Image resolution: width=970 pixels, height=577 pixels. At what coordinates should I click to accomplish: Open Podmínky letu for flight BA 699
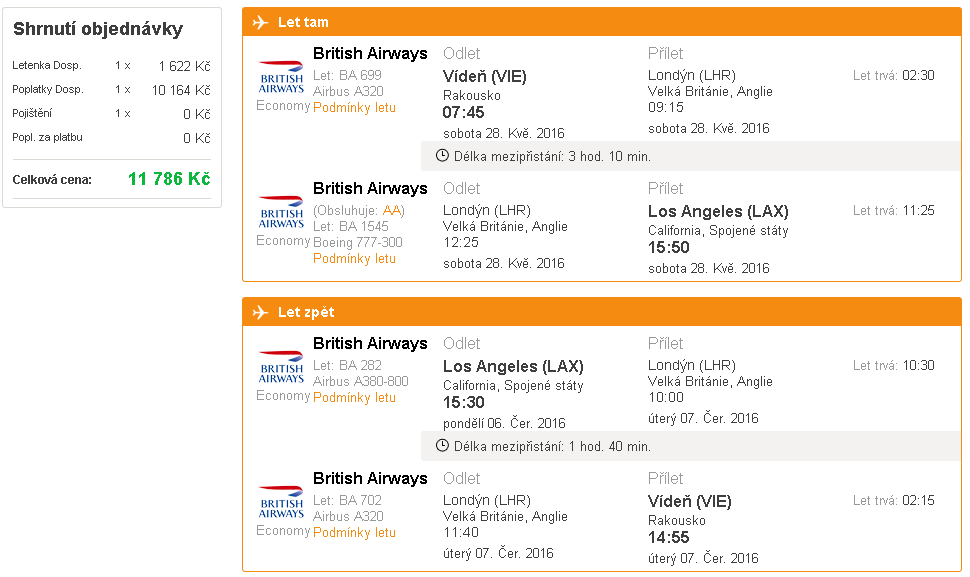tap(354, 108)
